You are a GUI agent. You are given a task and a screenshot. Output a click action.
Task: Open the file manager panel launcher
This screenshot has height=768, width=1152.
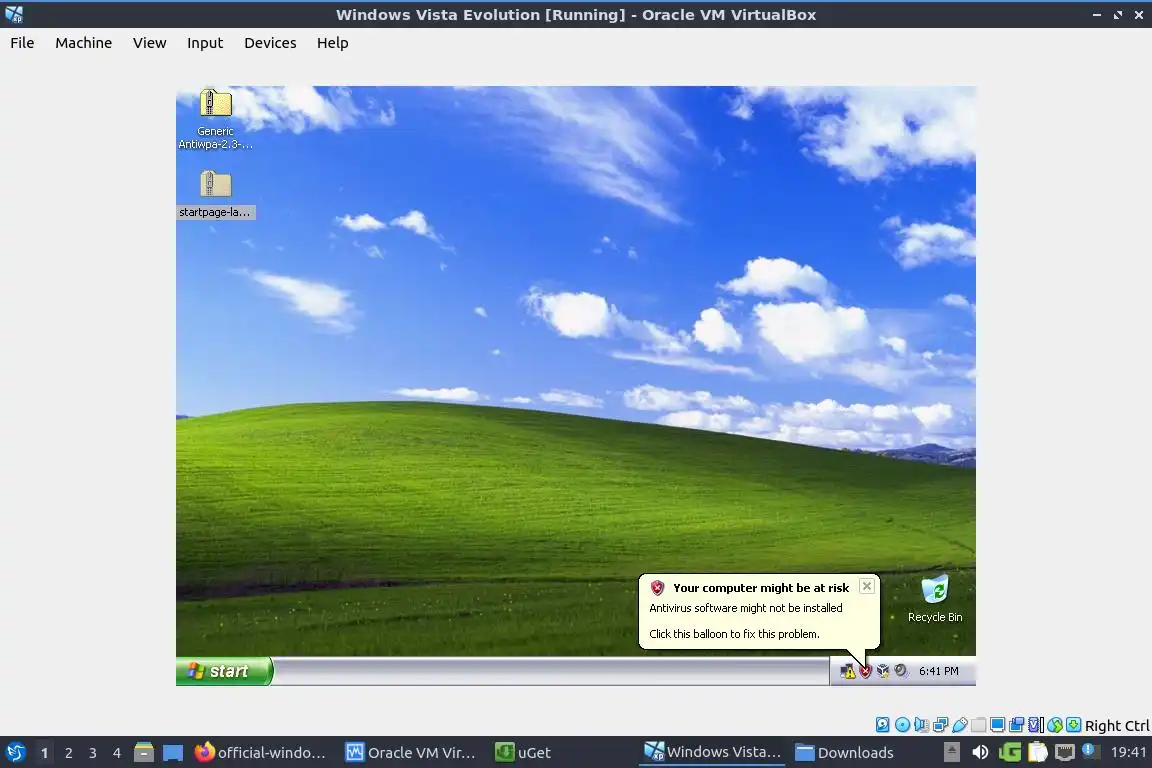tap(144, 752)
